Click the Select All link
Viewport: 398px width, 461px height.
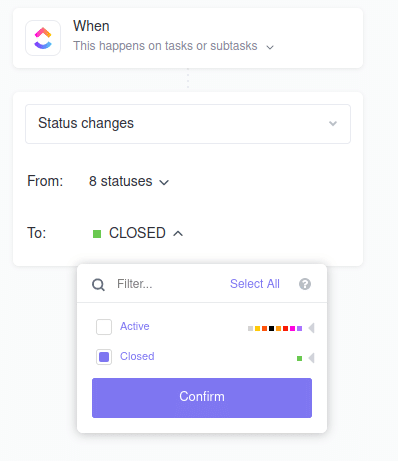coord(255,284)
